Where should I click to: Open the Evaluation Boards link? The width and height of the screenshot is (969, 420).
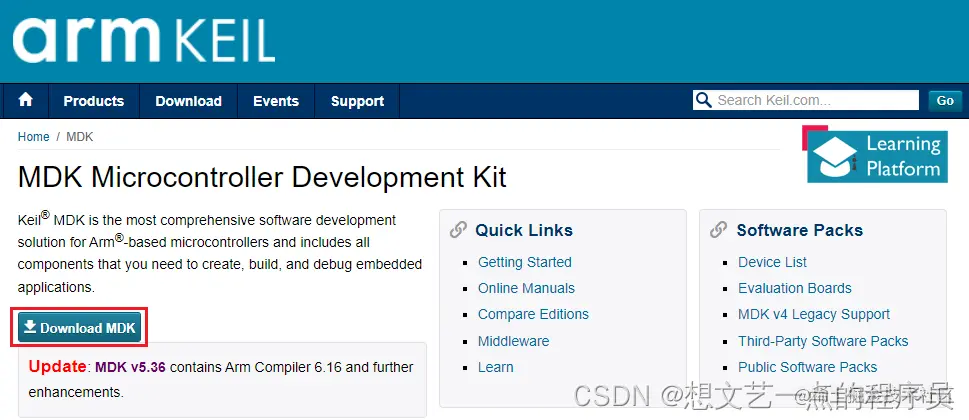click(795, 288)
